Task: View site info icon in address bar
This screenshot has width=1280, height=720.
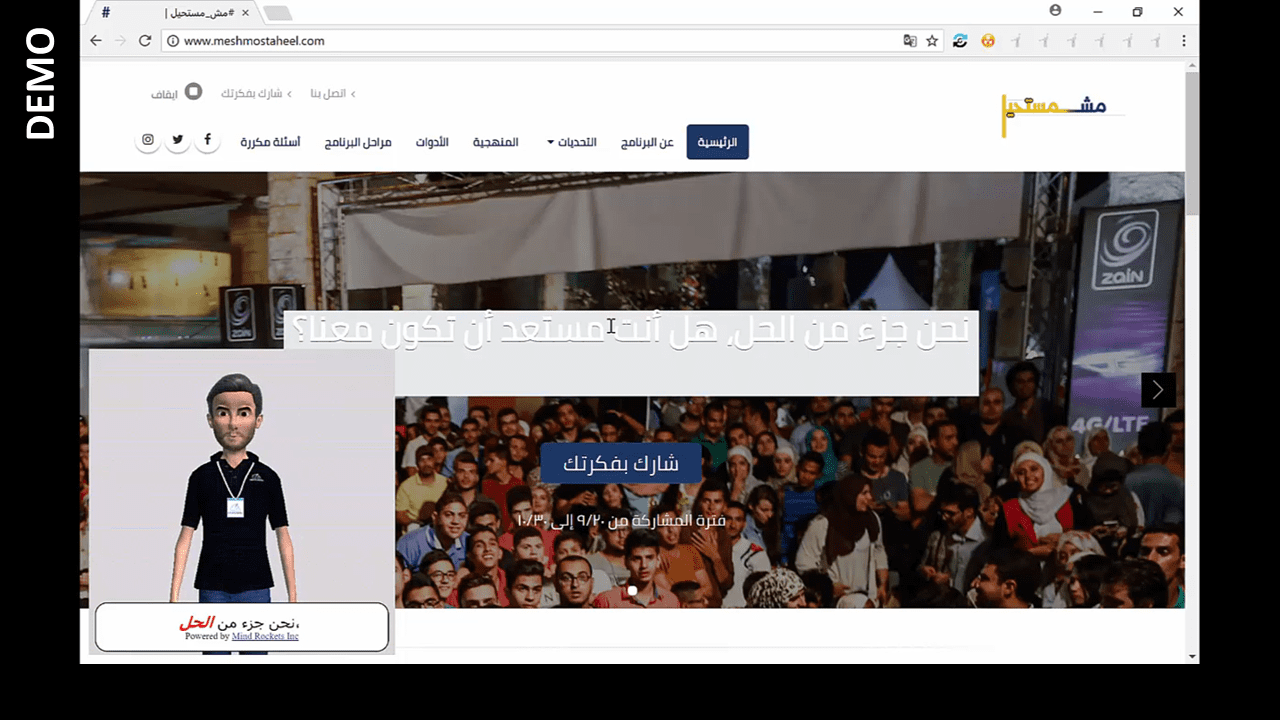Action: [172, 41]
